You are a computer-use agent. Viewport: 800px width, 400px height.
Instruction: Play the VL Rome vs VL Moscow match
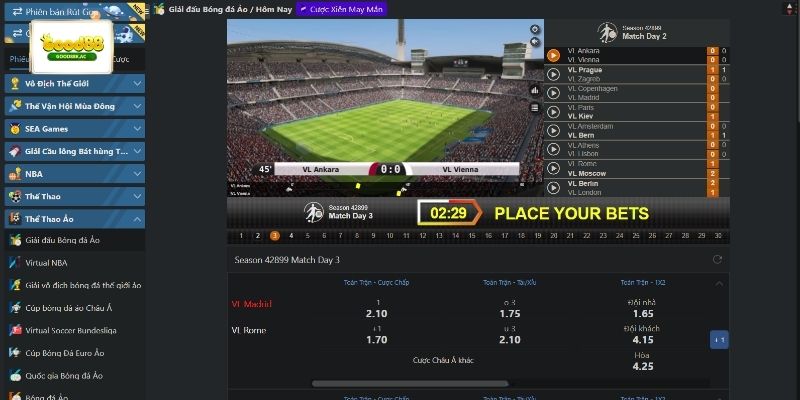coord(553,169)
